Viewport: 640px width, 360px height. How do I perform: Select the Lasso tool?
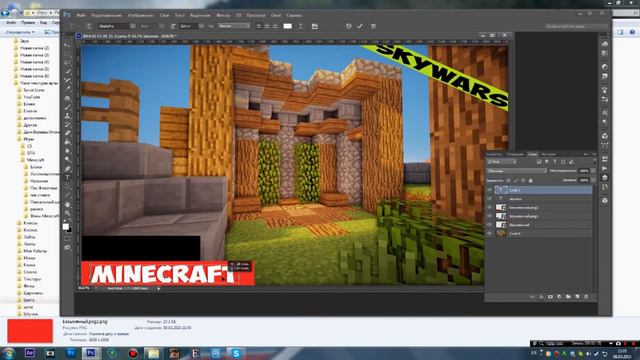[x=67, y=63]
